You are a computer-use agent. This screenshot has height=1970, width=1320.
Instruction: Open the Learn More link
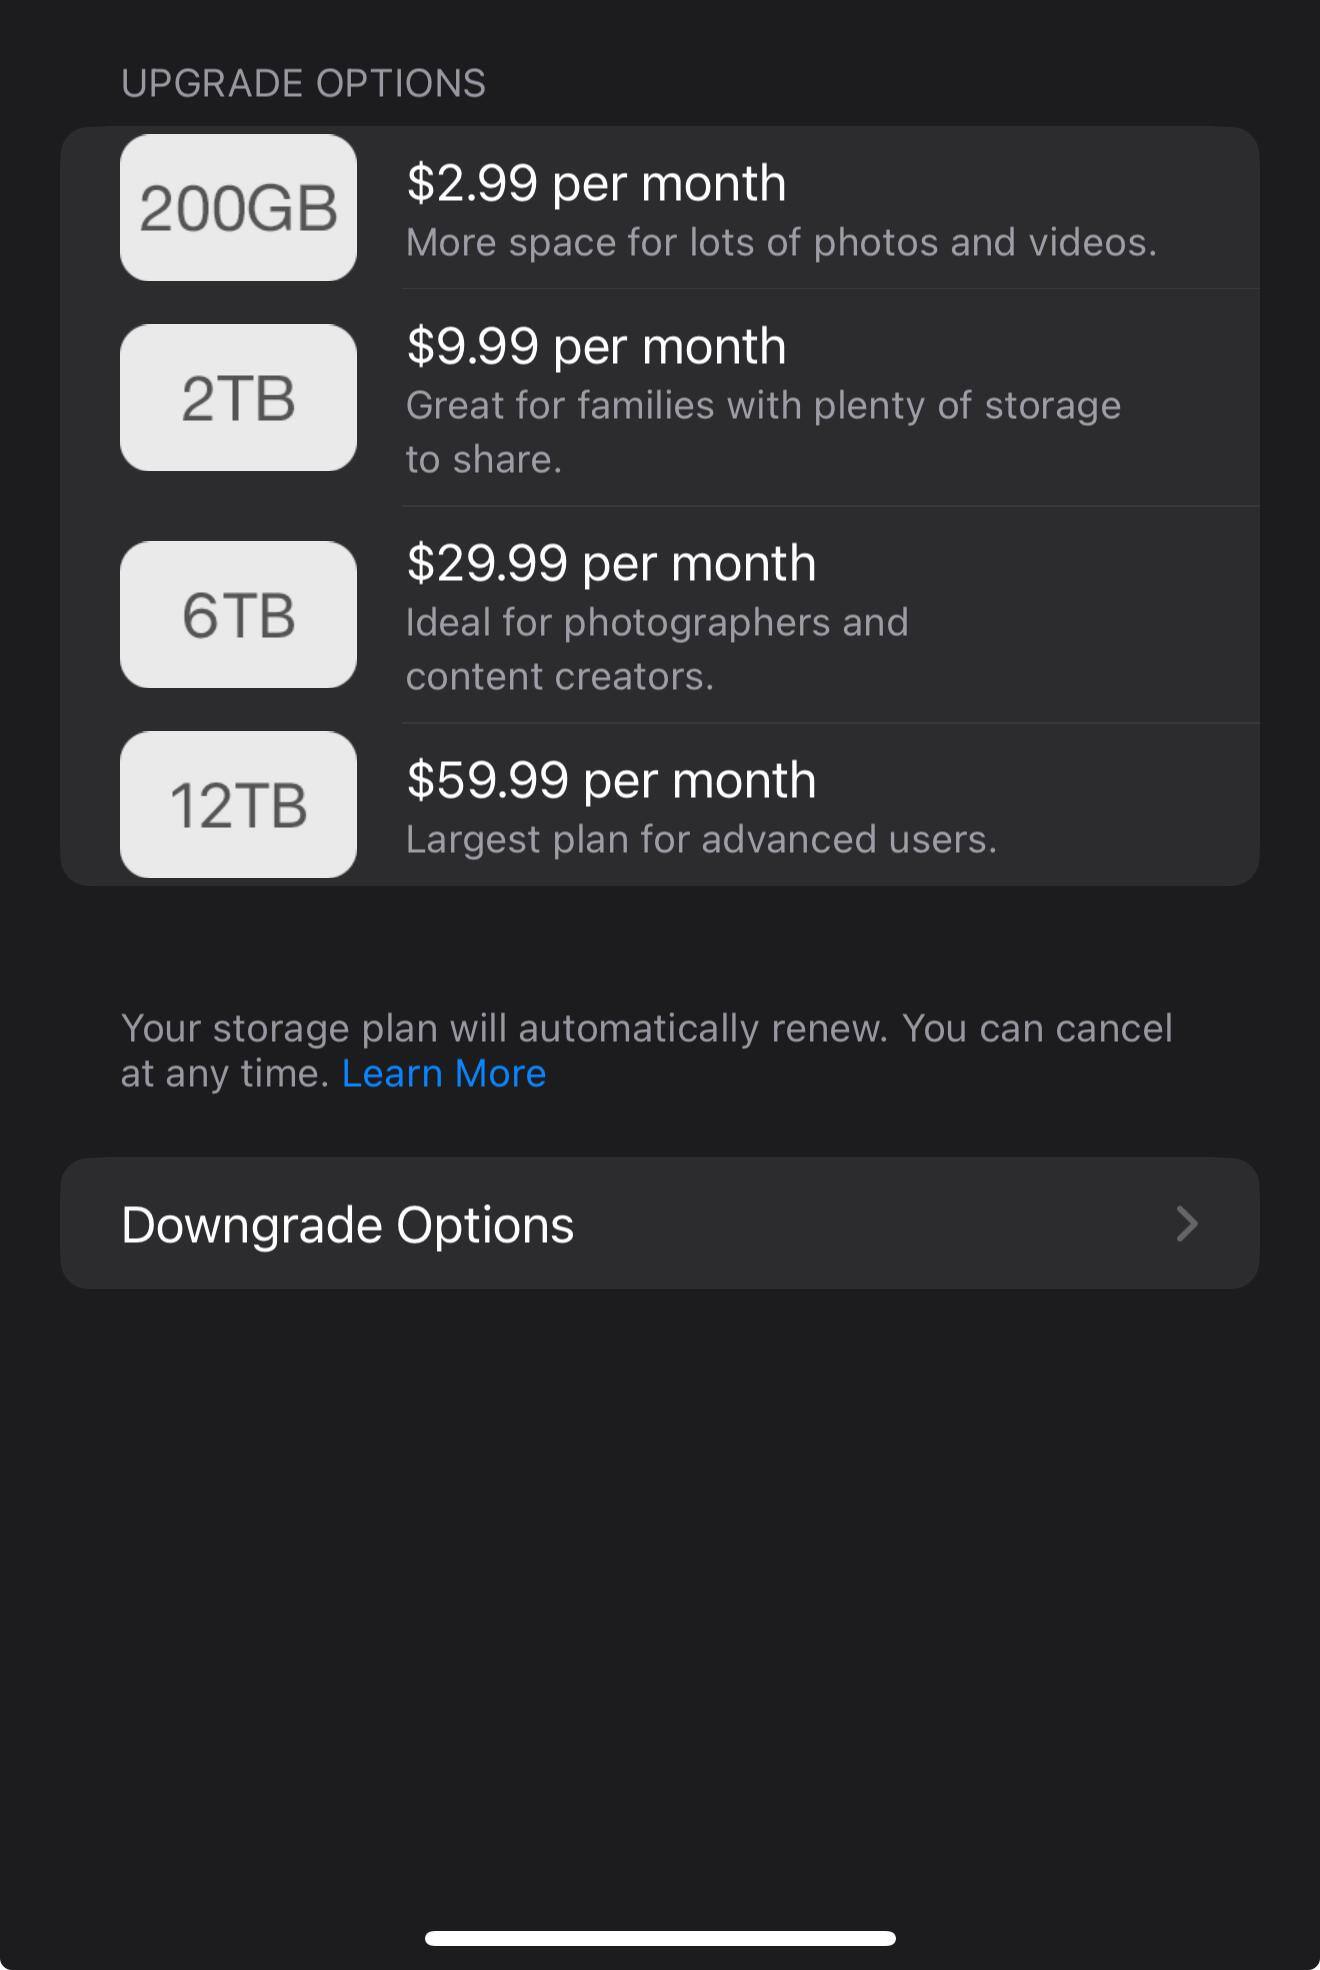(444, 1074)
